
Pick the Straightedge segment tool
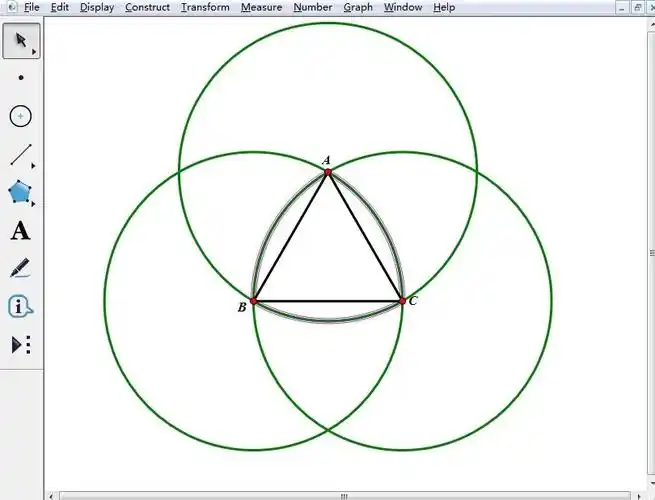(x=21, y=155)
